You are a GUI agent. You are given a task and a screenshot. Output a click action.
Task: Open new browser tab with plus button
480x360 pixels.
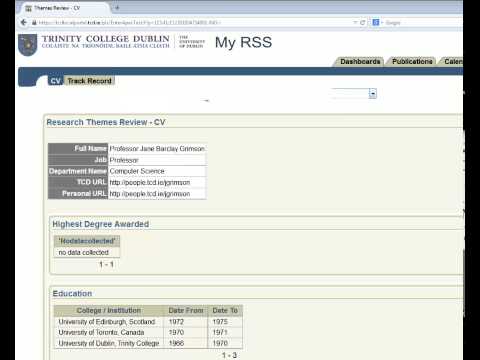pos(117,8)
